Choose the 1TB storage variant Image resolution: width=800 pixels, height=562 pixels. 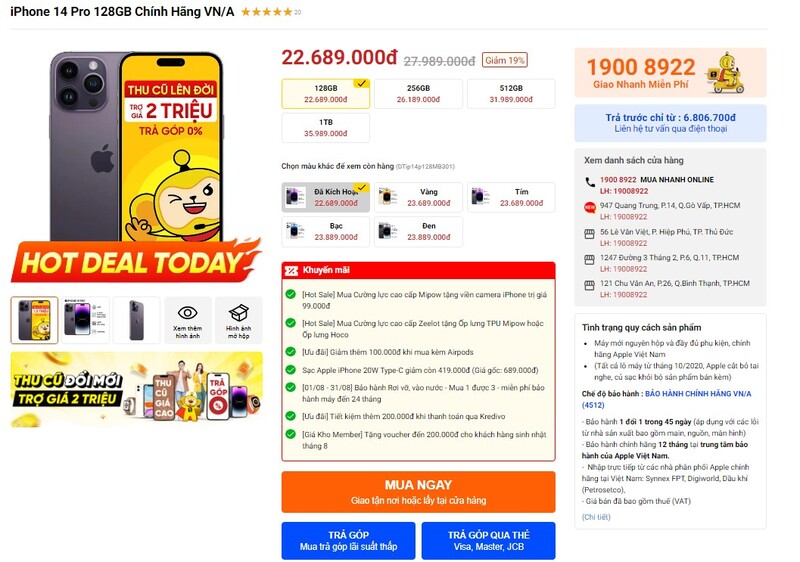tap(326, 128)
